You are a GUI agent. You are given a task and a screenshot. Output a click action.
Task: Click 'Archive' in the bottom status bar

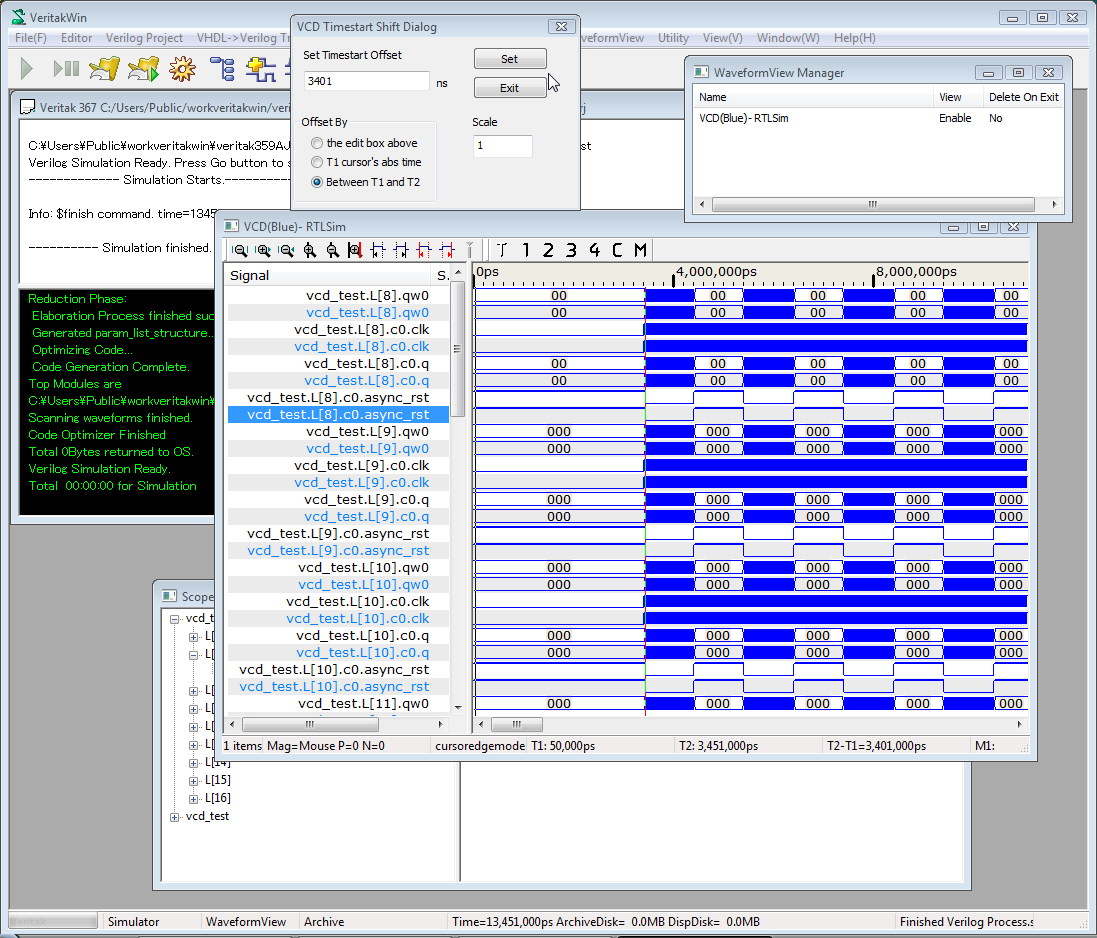tap(324, 922)
